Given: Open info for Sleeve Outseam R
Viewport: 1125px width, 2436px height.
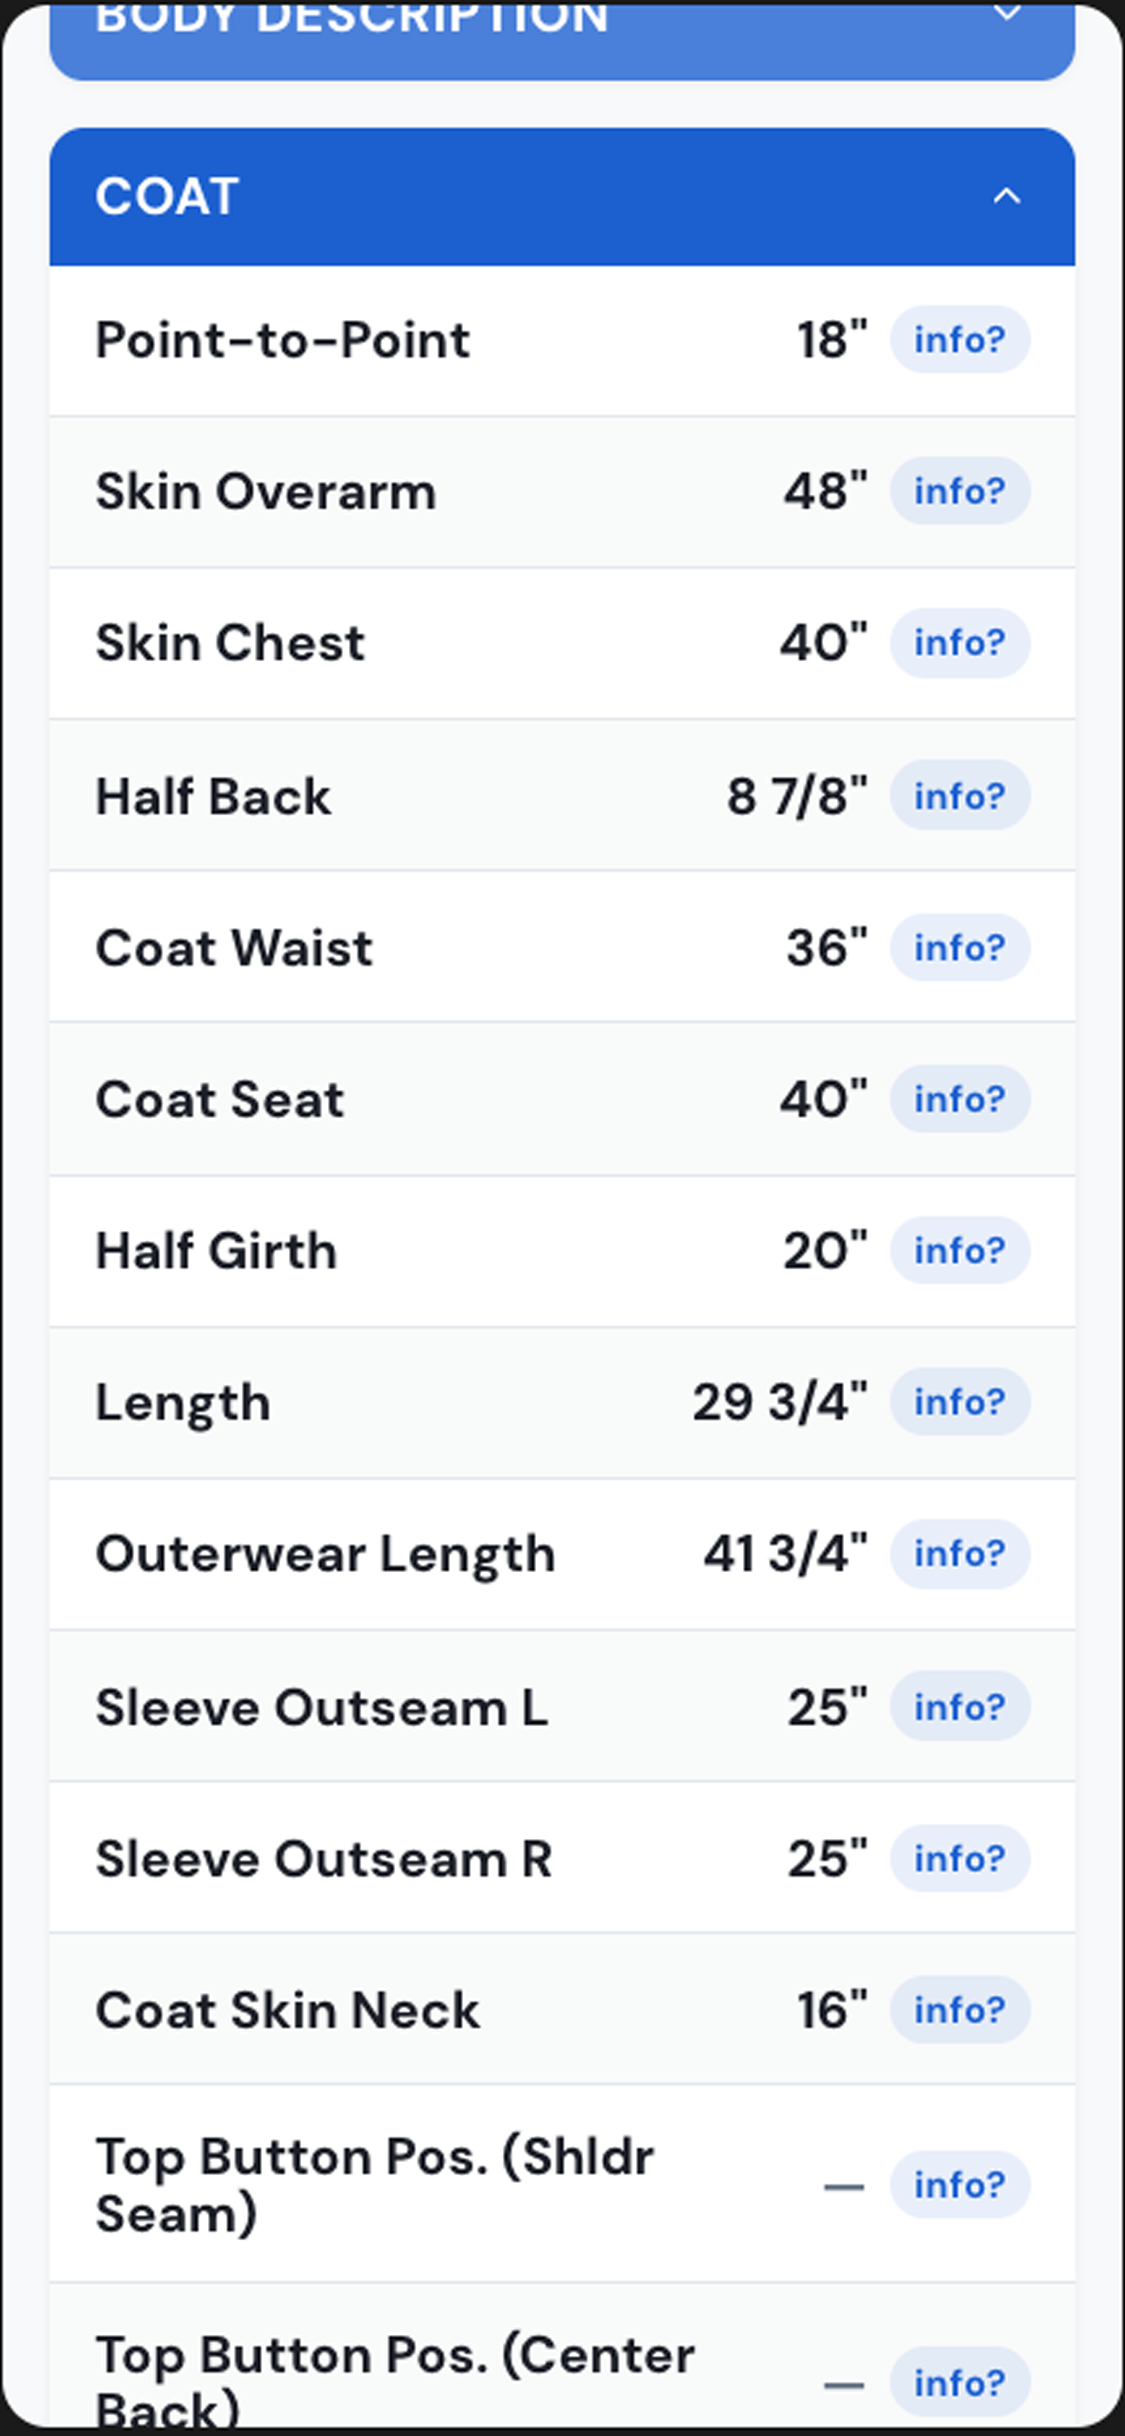Looking at the screenshot, I should click(x=960, y=1858).
